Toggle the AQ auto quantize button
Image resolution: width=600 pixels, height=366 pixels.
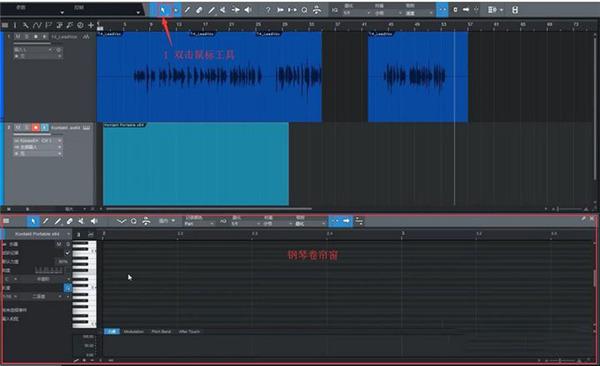[223, 221]
